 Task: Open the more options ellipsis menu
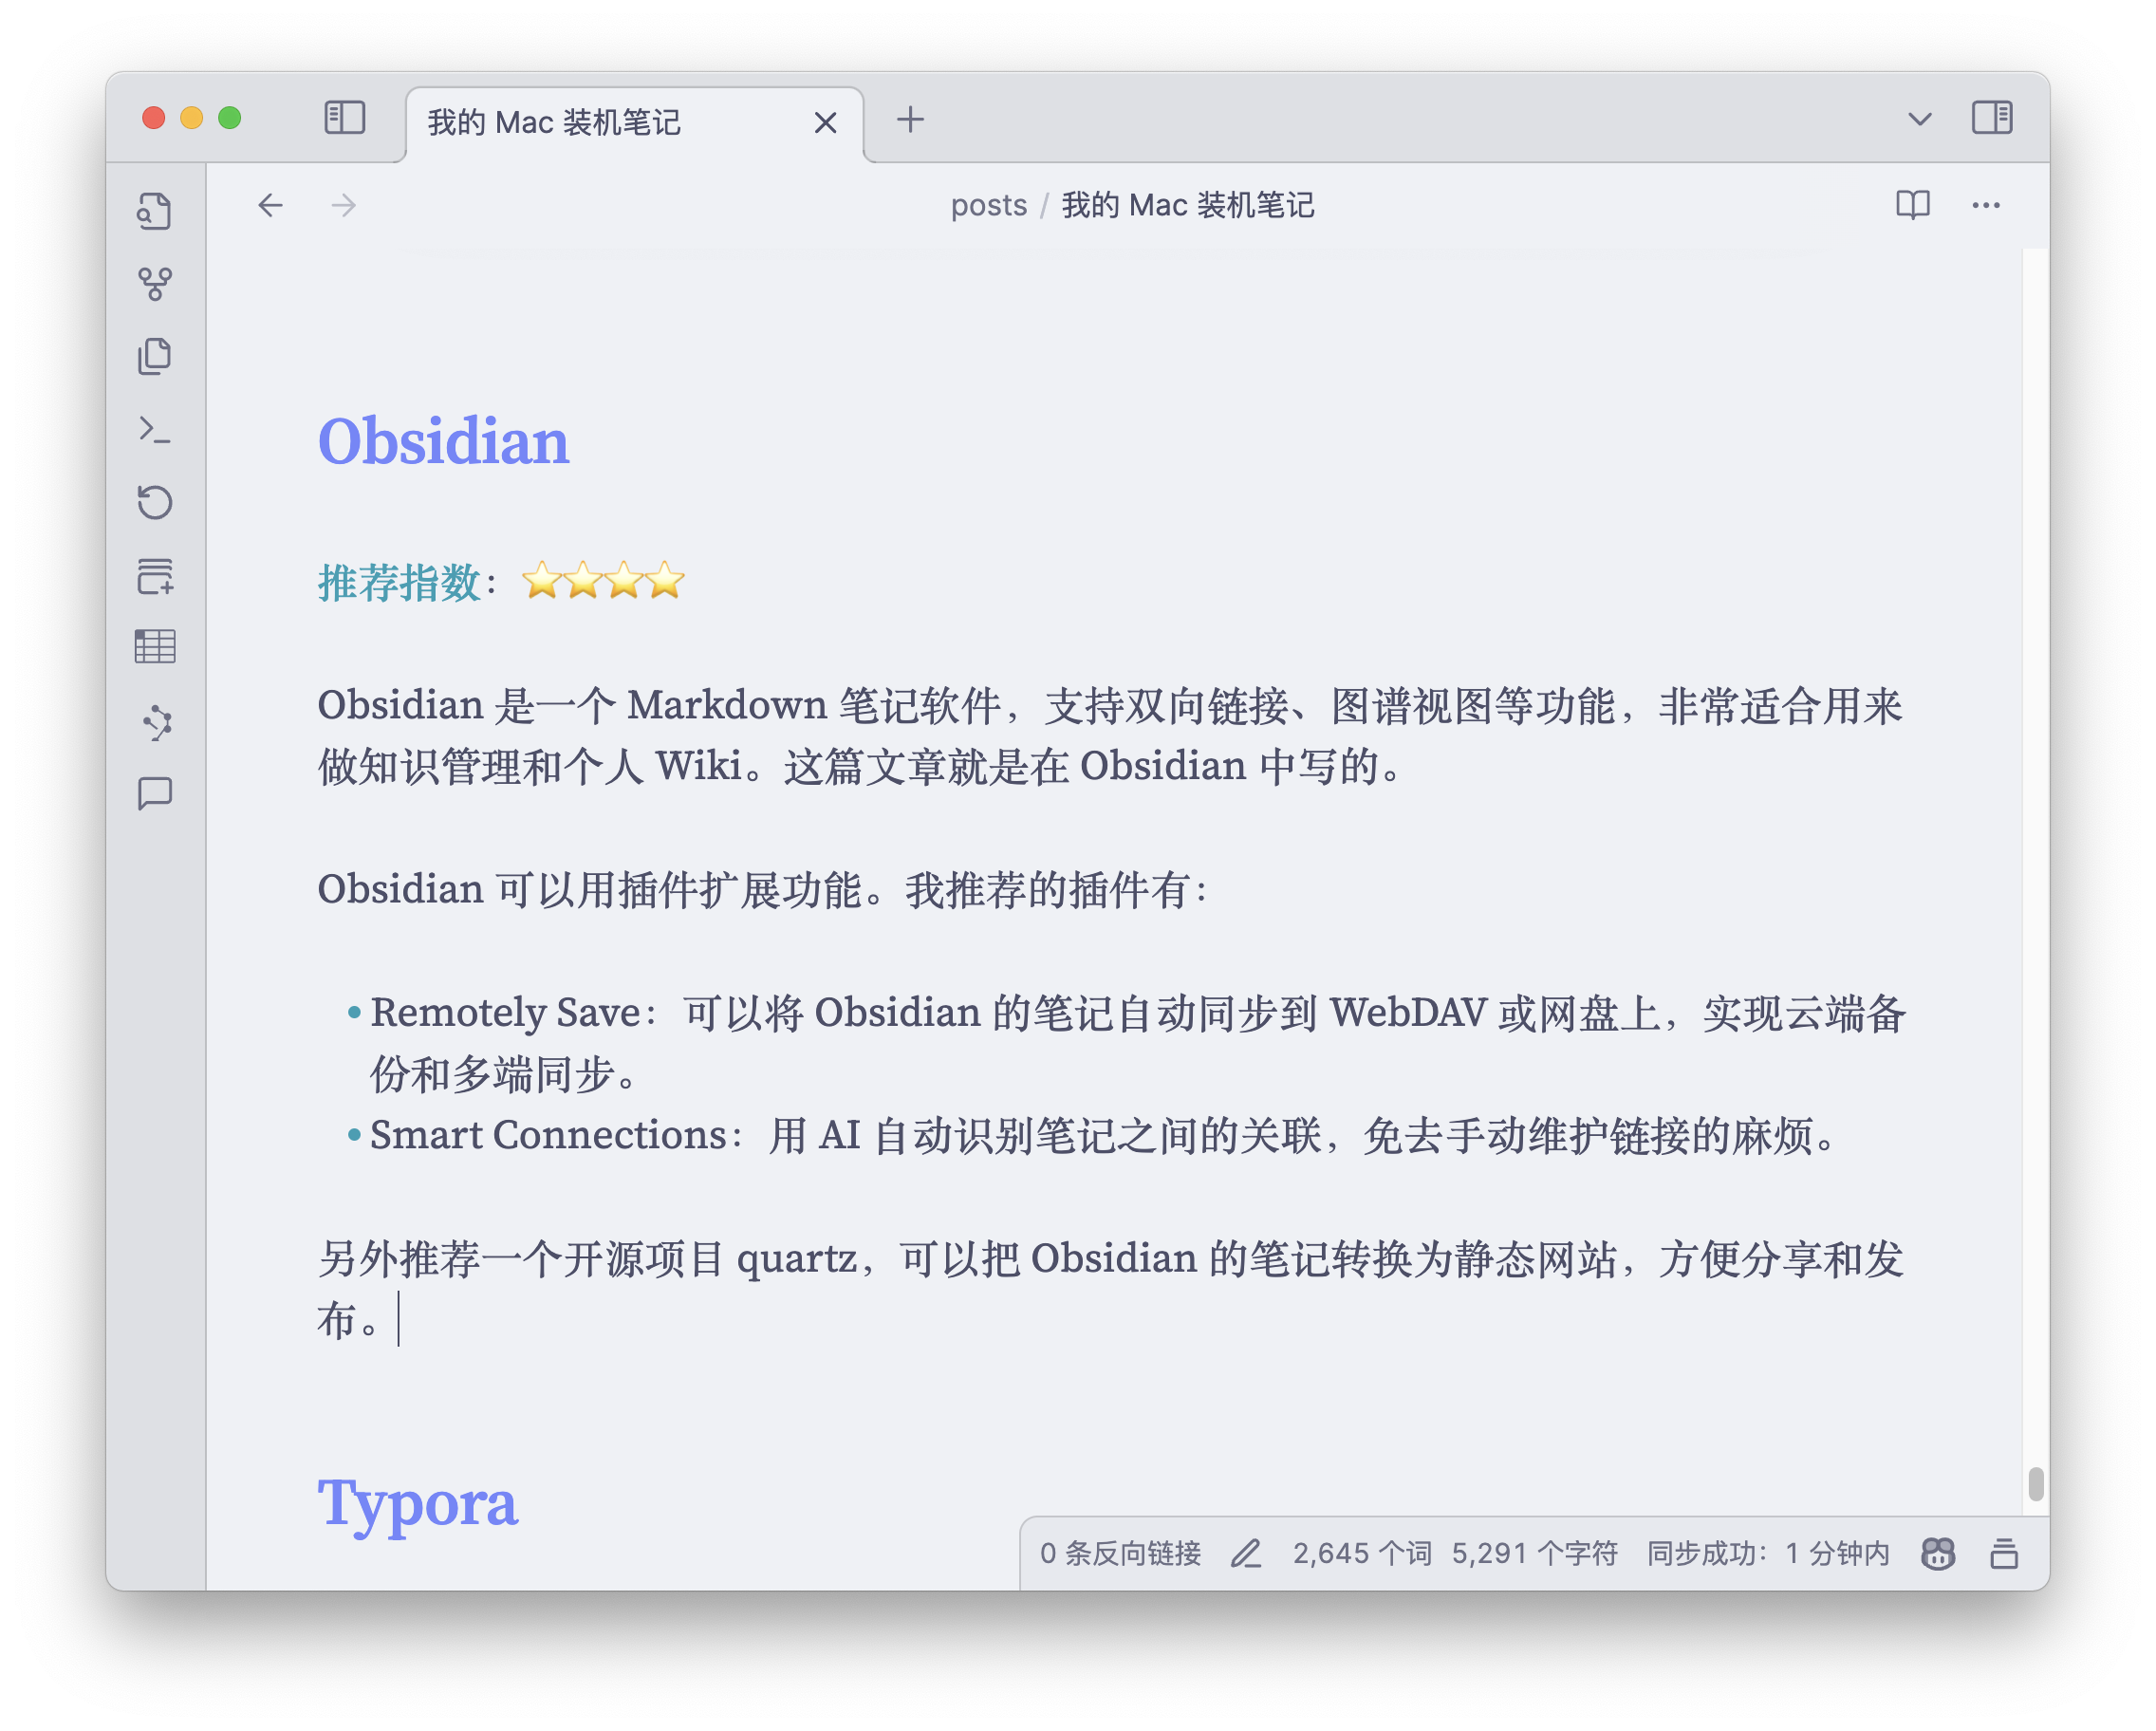point(1985,205)
